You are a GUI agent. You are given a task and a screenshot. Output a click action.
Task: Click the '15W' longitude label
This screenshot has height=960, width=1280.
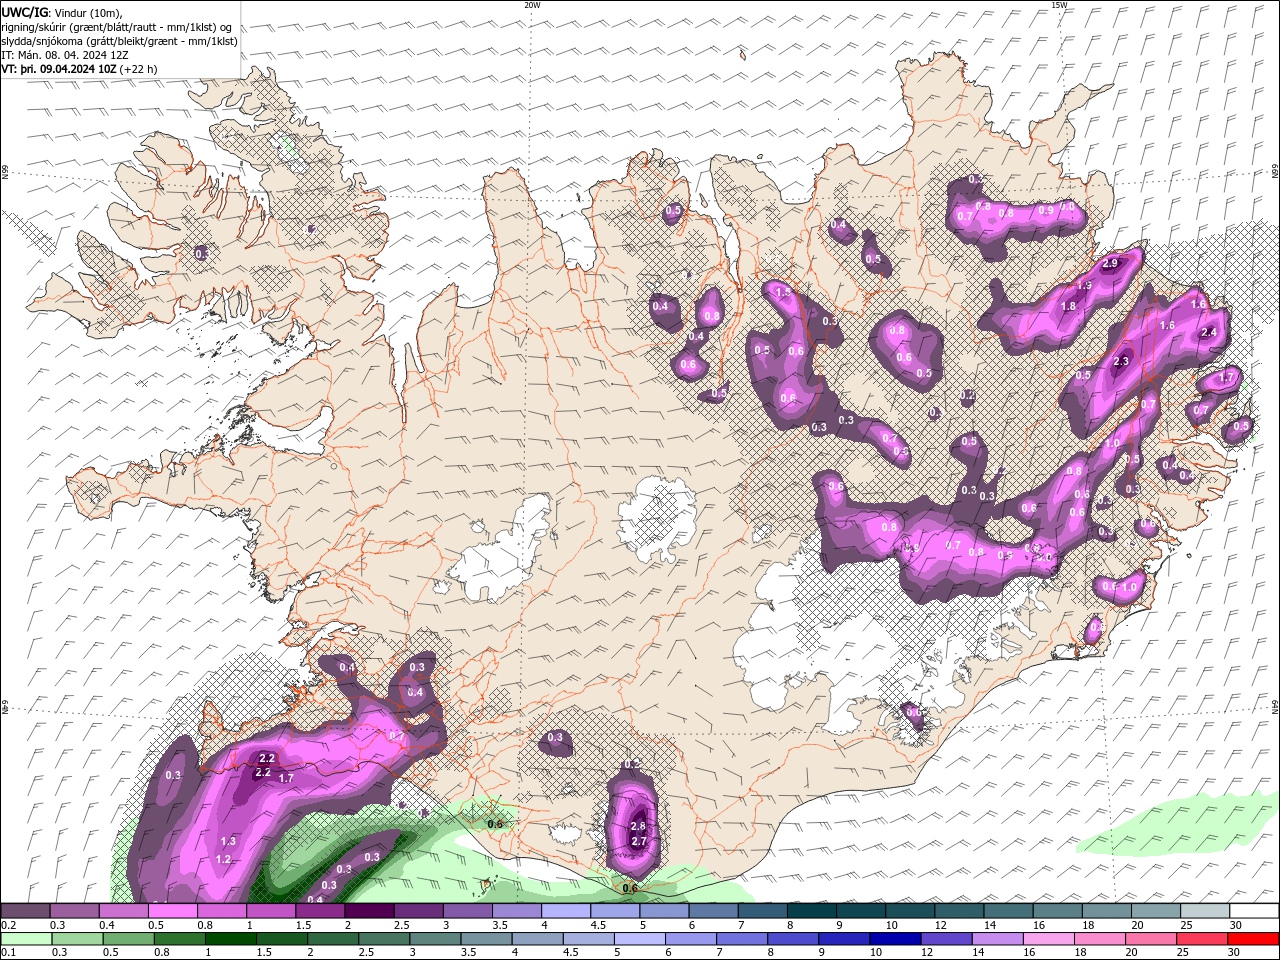(1059, 5)
